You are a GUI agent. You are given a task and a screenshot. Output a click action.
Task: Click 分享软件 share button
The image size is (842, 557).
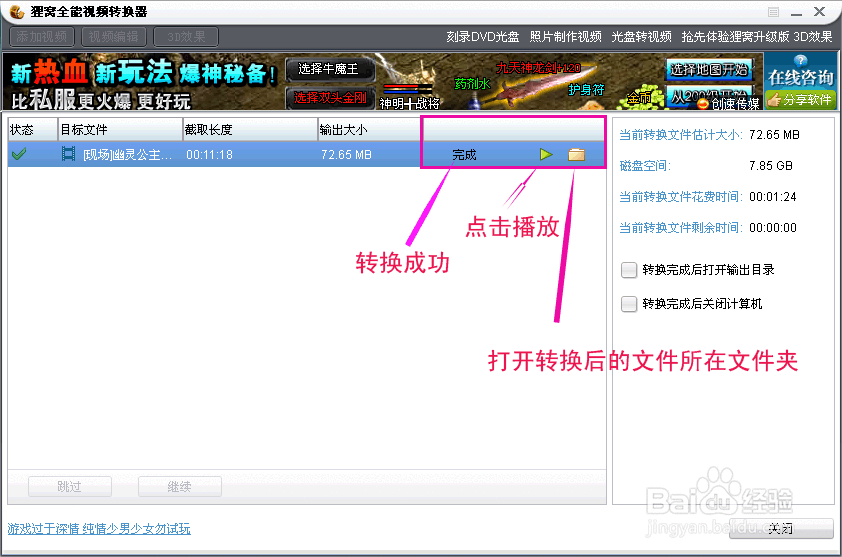click(800, 100)
